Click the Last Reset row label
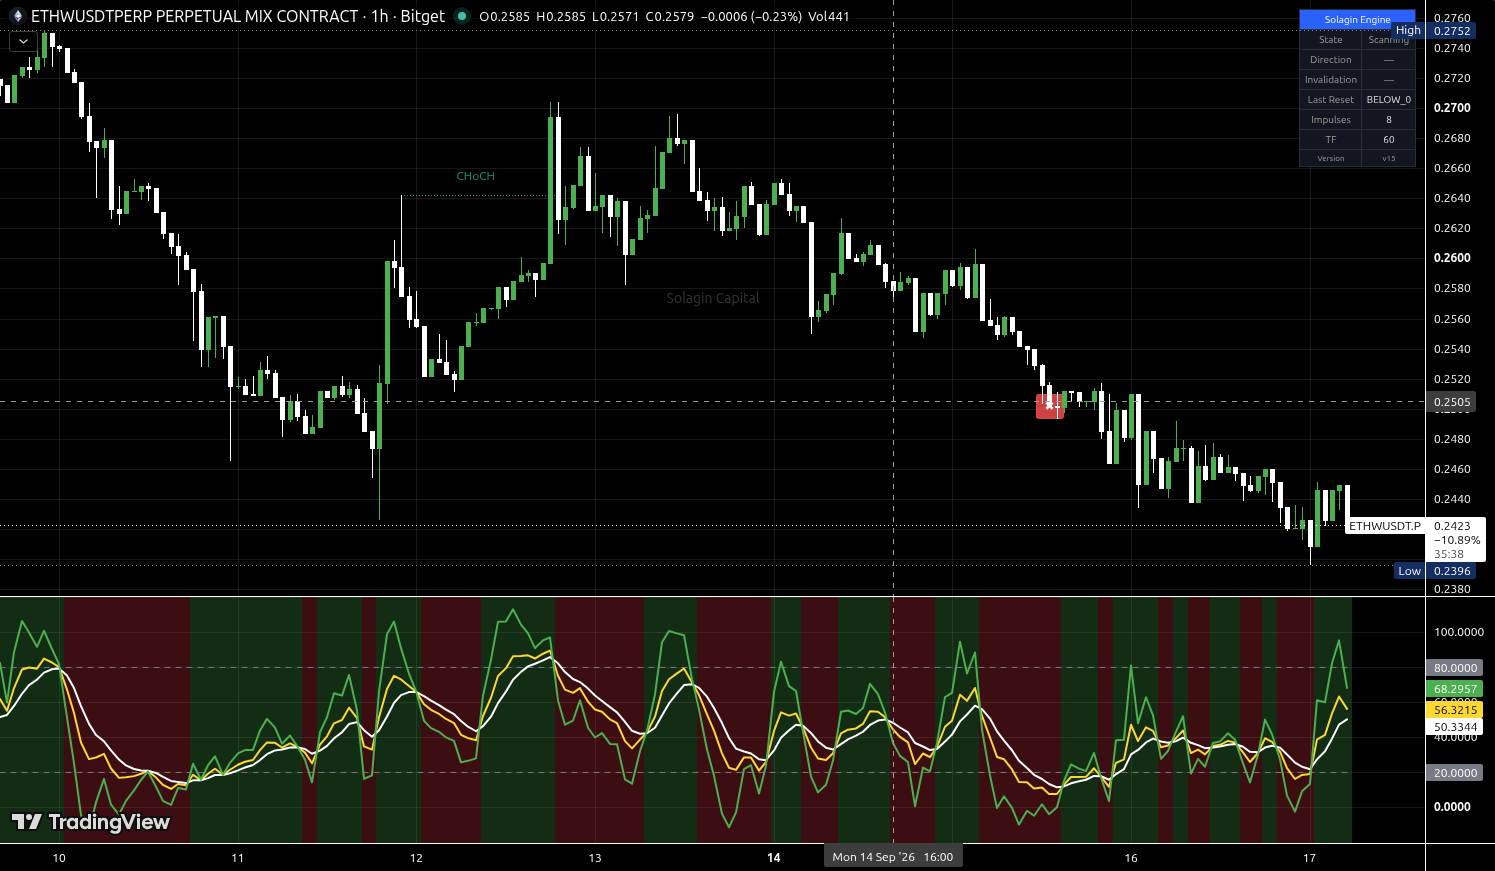The height and width of the screenshot is (871, 1495). pos(1331,100)
